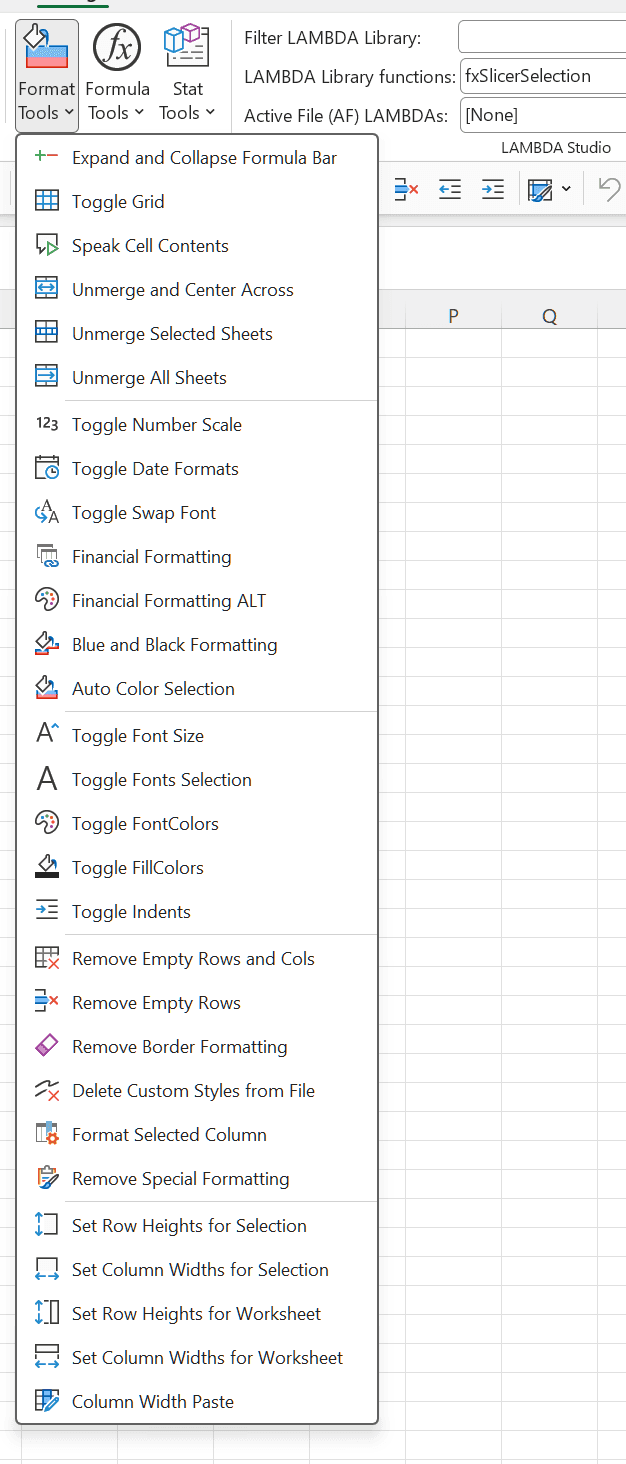Click the Toggle Date Formats icon
This screenshot has height=1464, width=626.
point(47,468)
